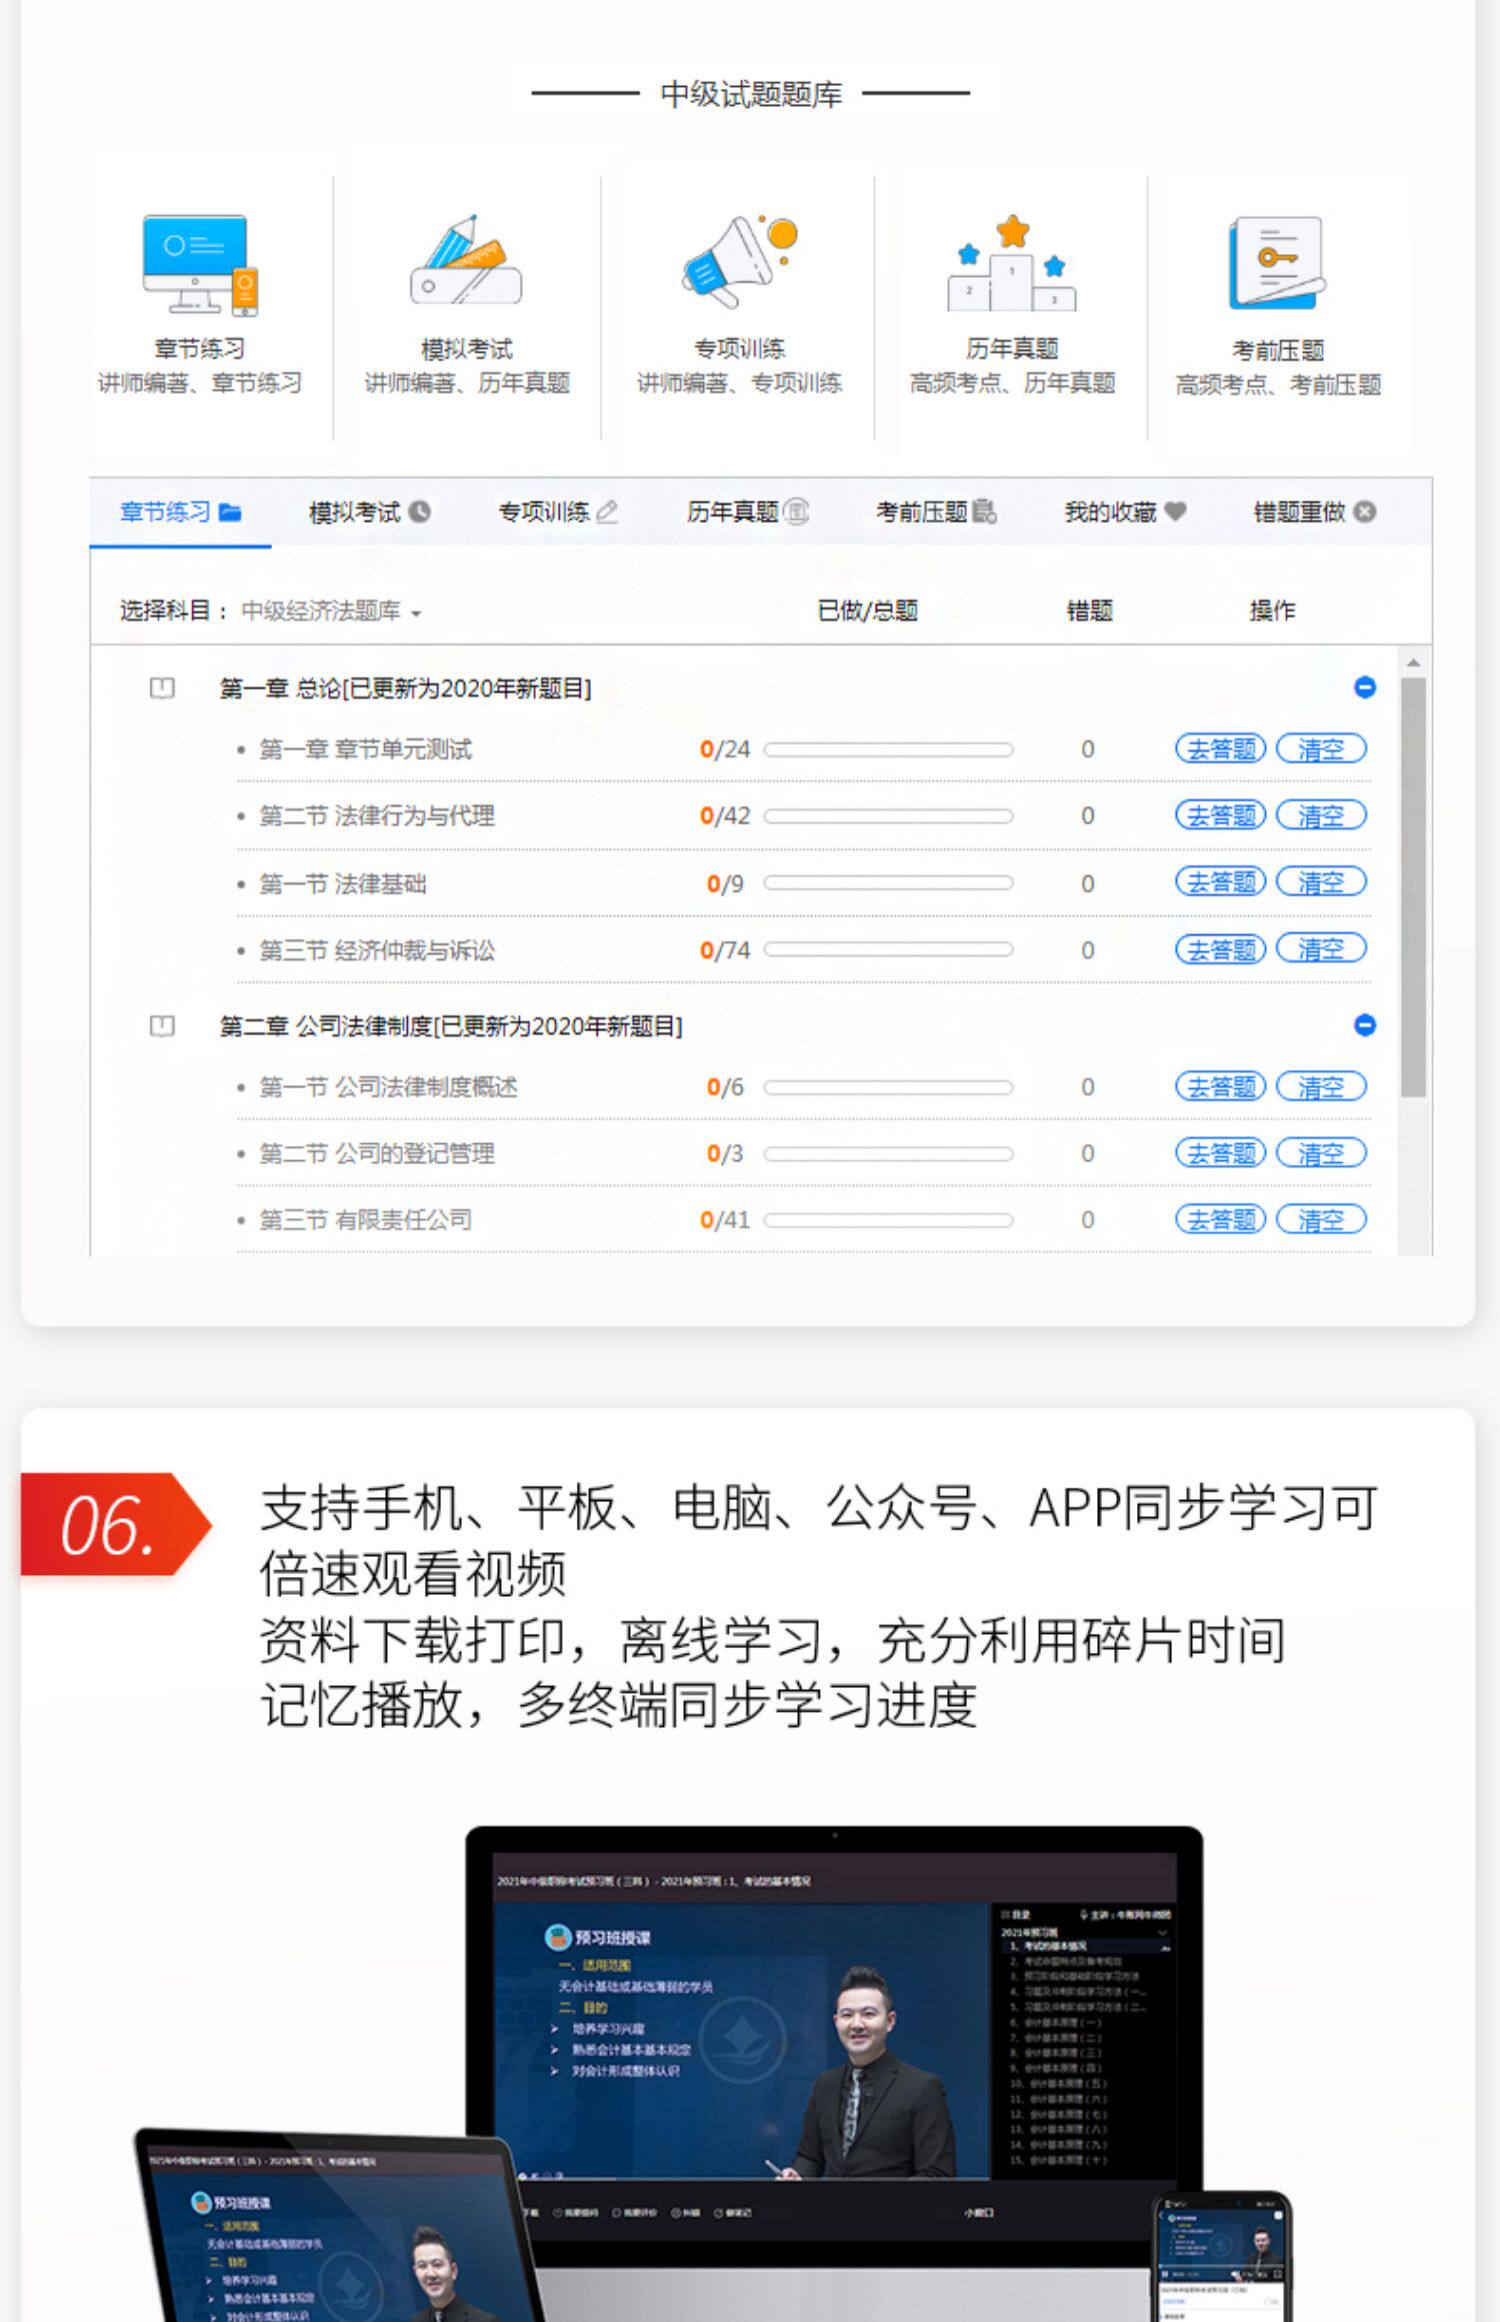Select row 第一节 法律基础
The width and height of the screenshot is (1500, 2322).
803,883
